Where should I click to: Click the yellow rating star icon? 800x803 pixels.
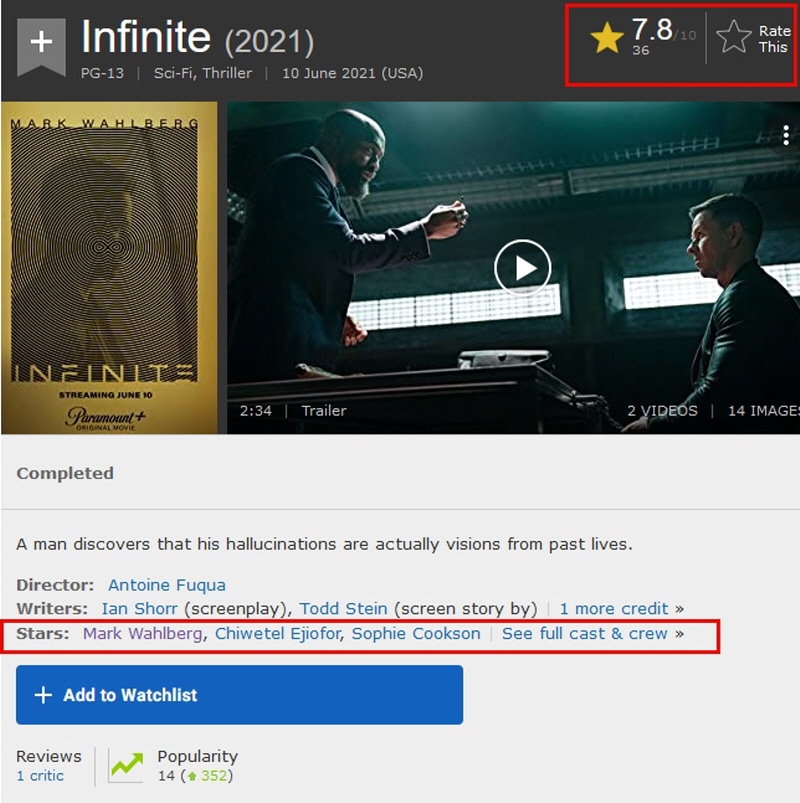607,37
